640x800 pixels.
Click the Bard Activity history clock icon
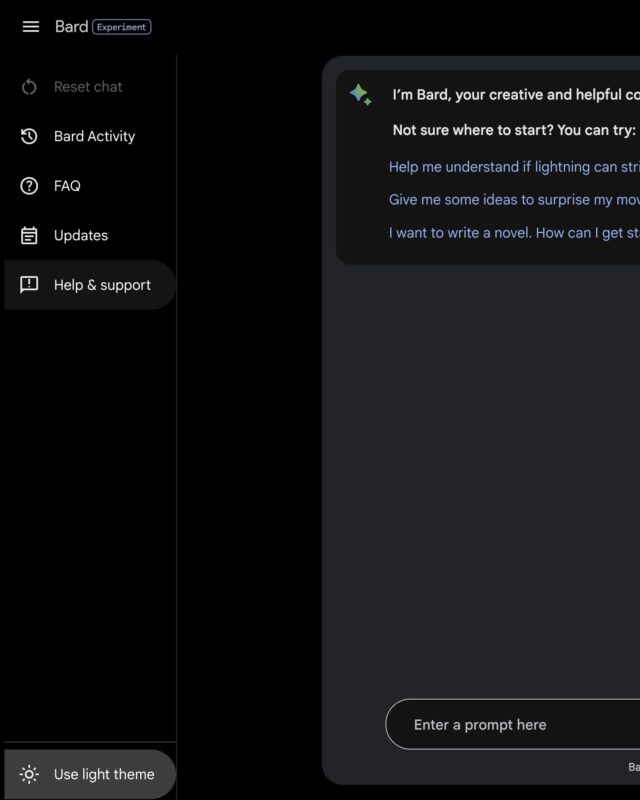tap(29, 136)
